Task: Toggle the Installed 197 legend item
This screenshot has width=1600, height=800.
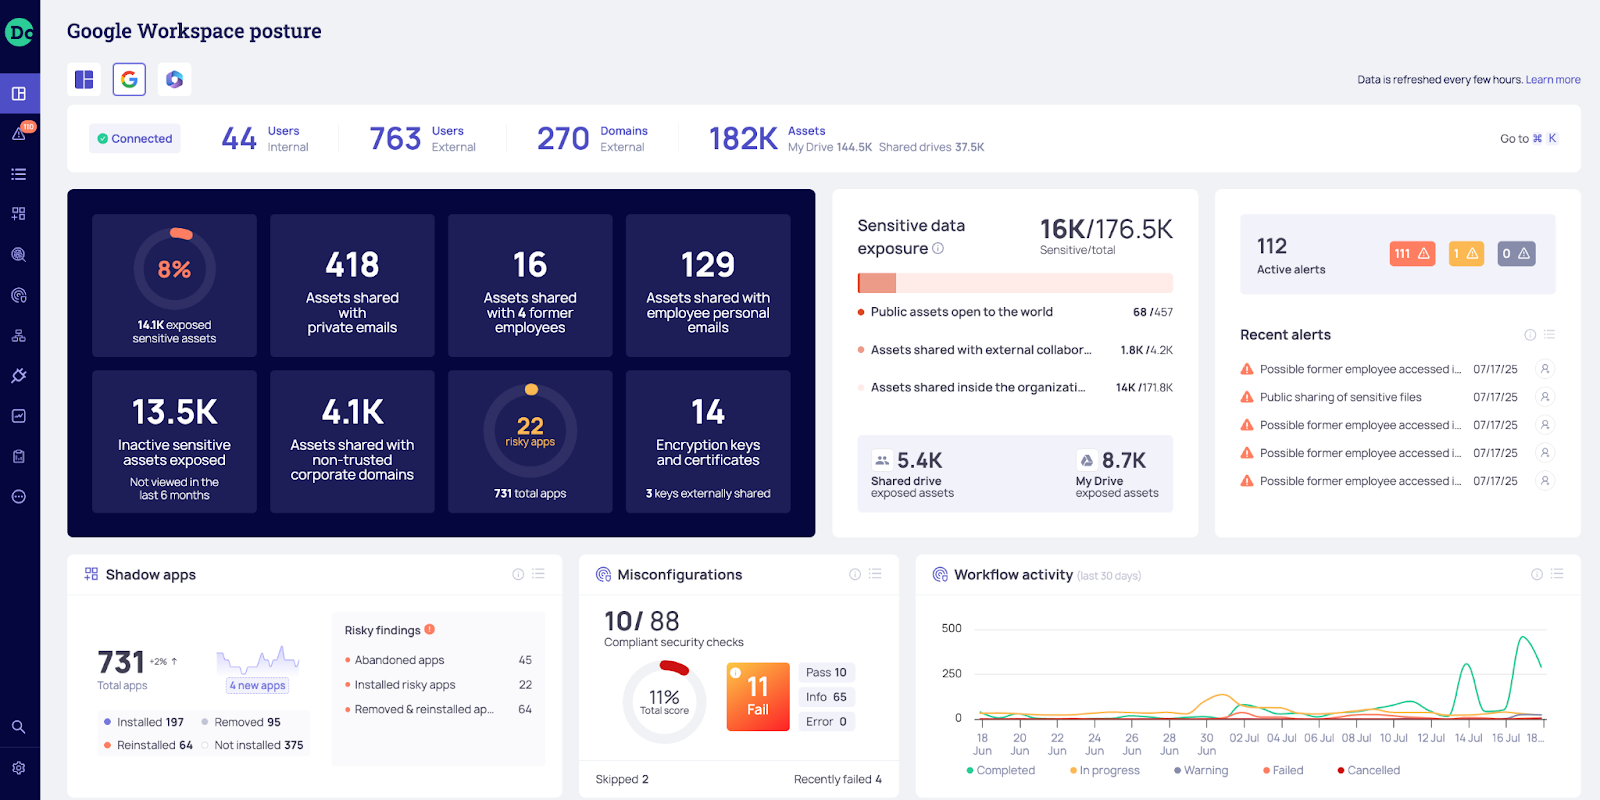Action: (144, 722)
